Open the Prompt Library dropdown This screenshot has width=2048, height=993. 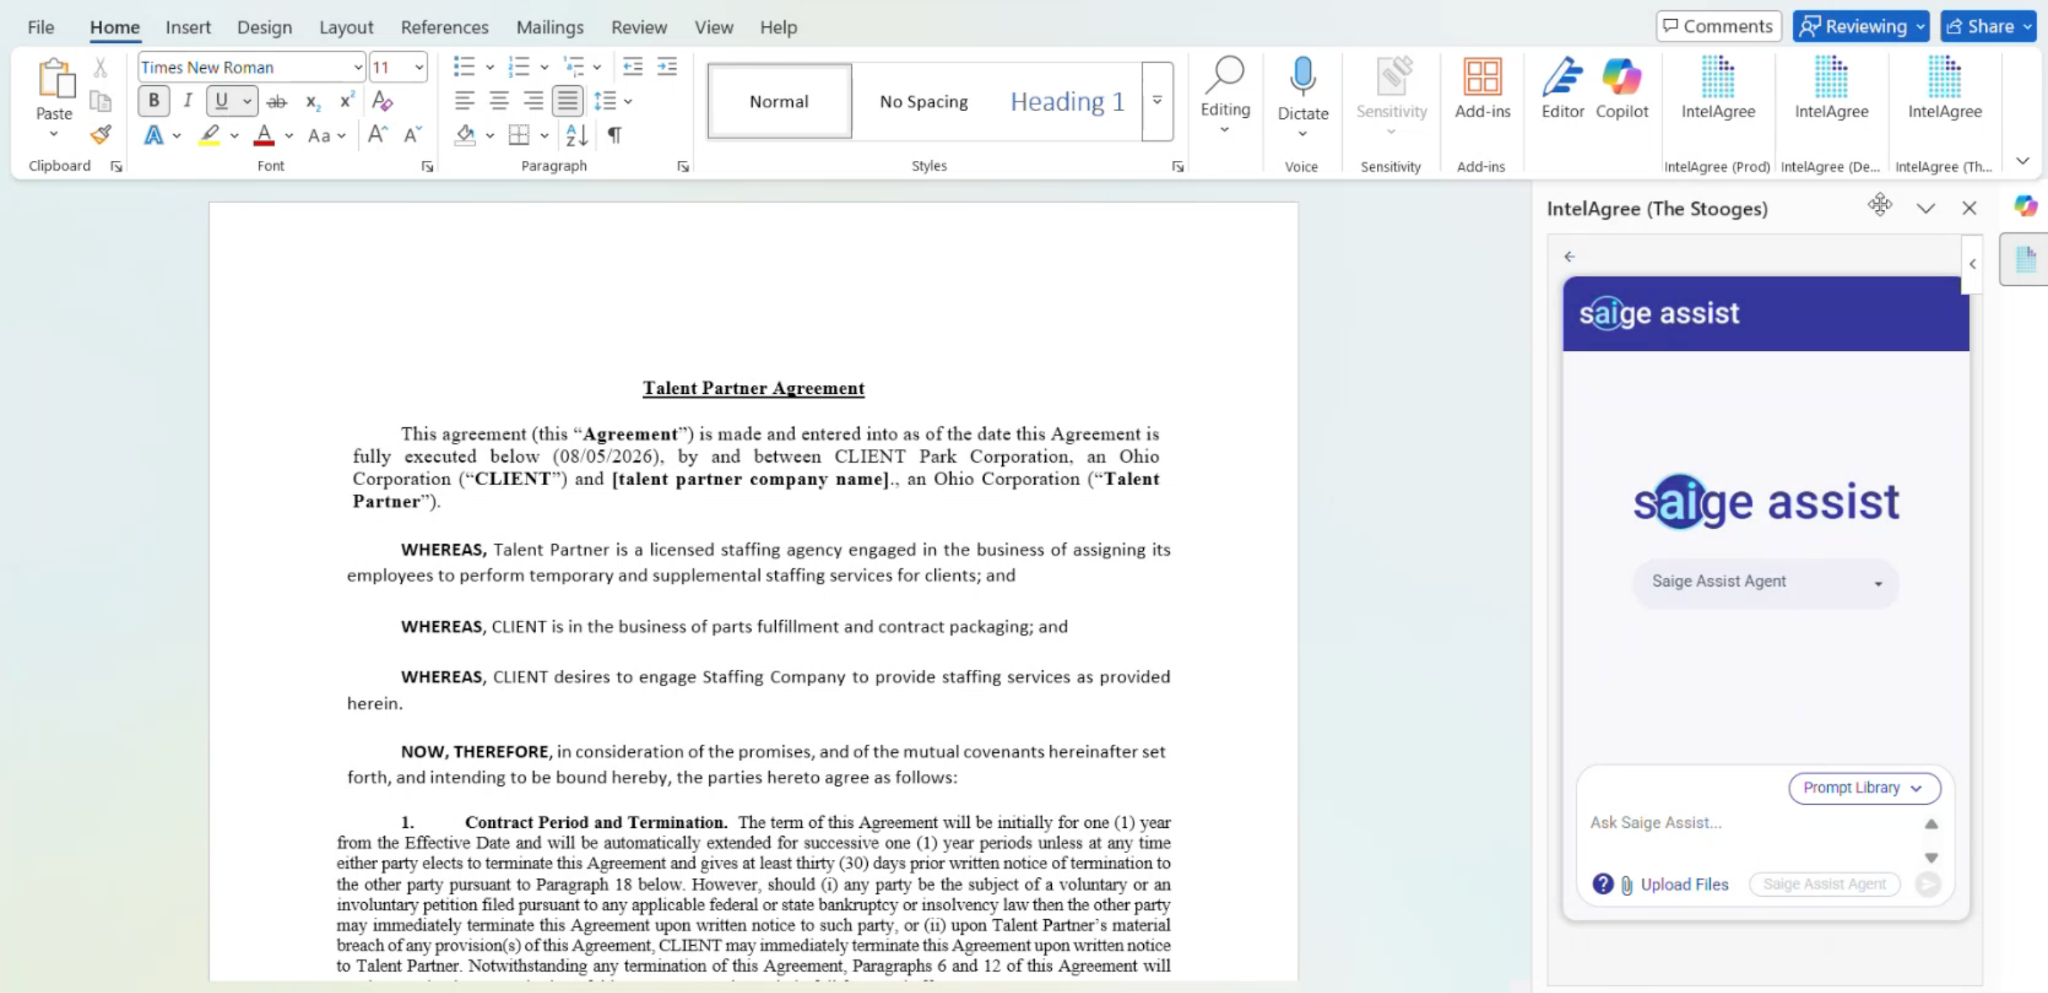tap(1864, 788)
